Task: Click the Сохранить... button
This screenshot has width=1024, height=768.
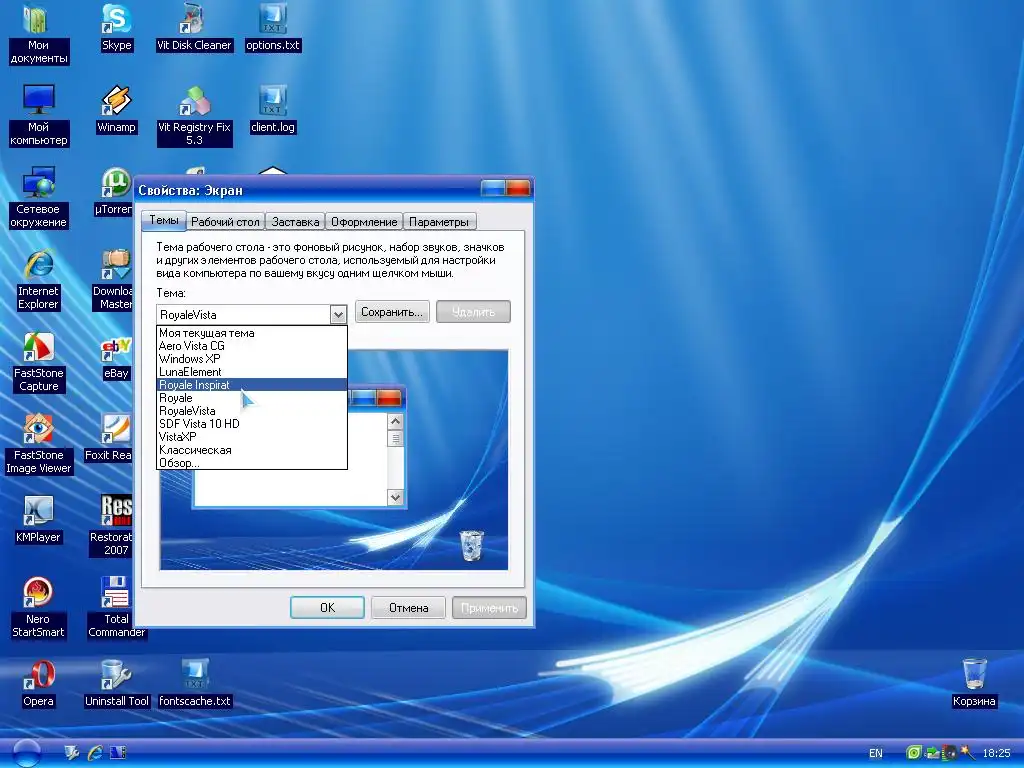Action: click(392, 312)
